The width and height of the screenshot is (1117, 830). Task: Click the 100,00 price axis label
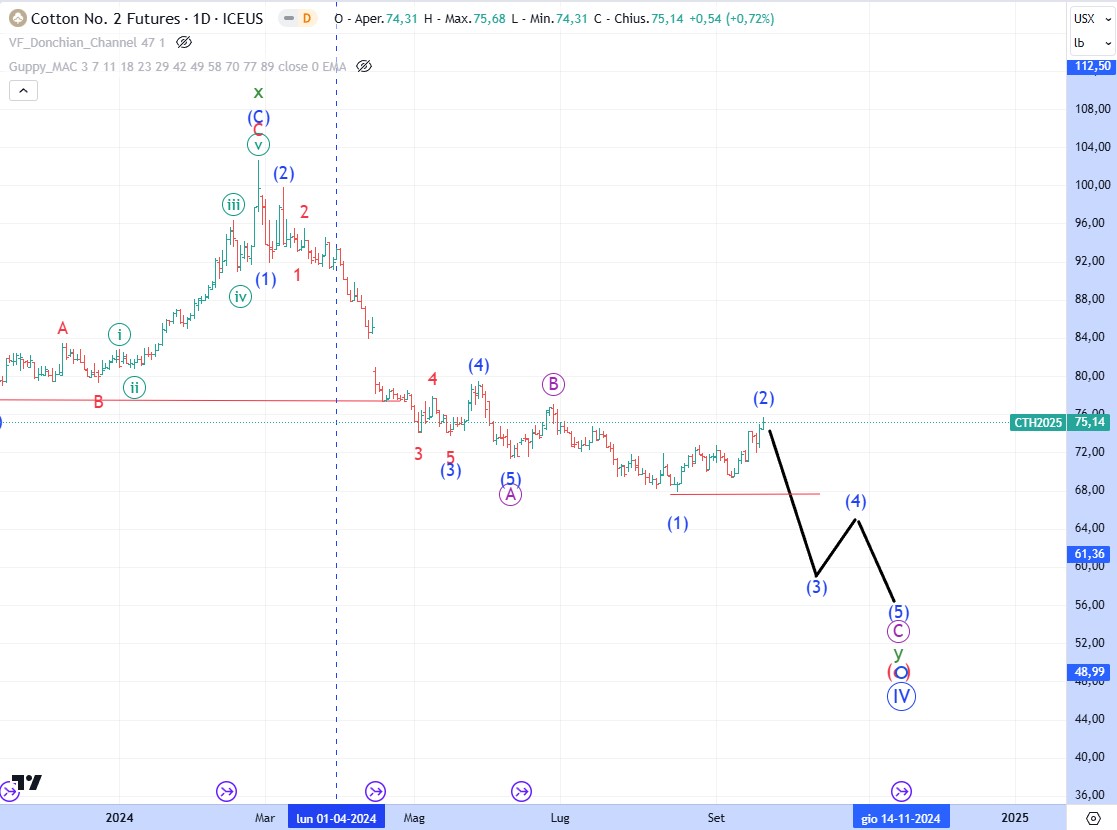[1093, 185]
